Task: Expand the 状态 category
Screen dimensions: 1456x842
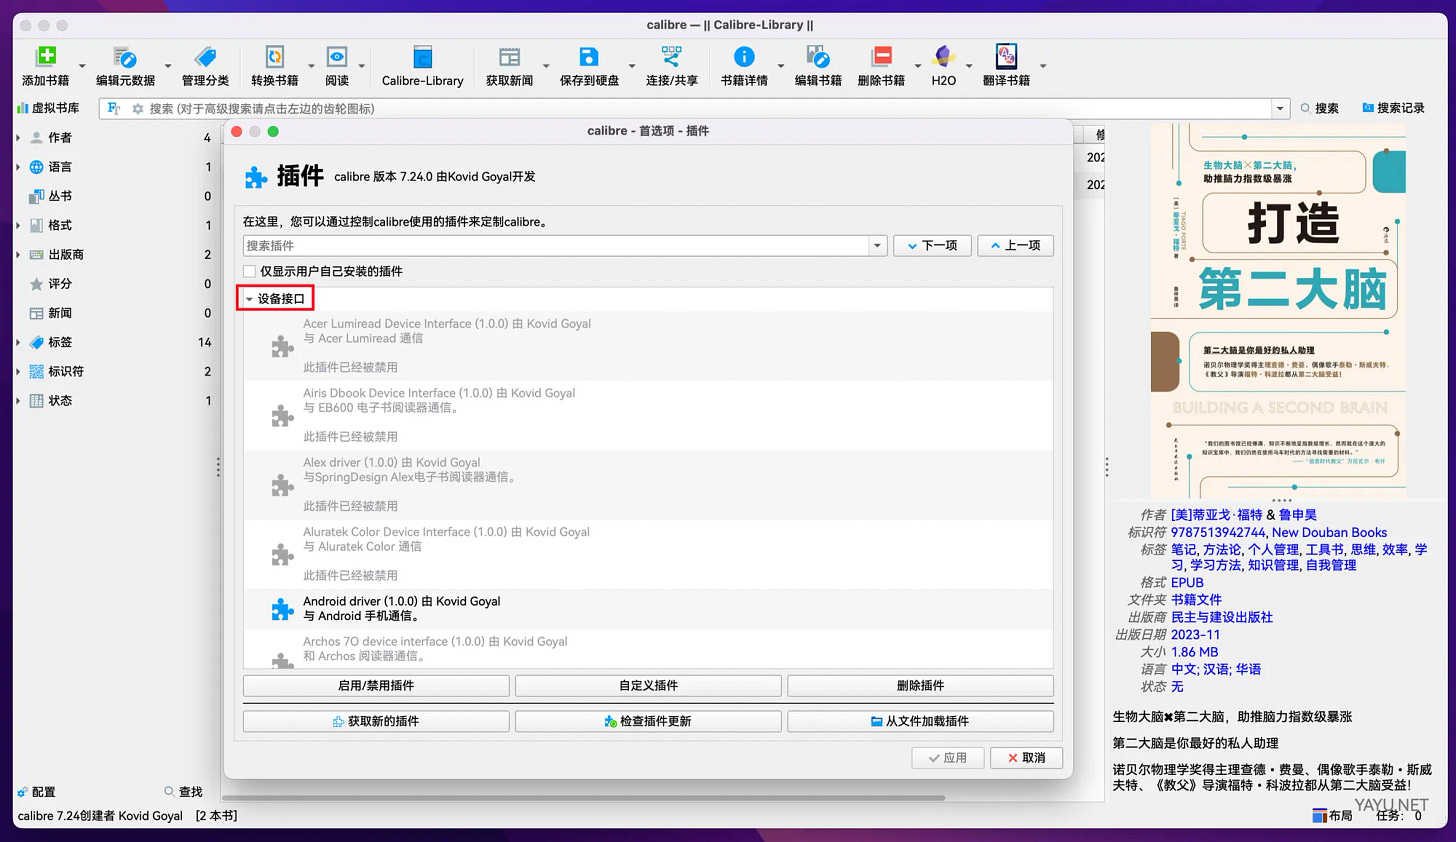Action: coord(19,401)
